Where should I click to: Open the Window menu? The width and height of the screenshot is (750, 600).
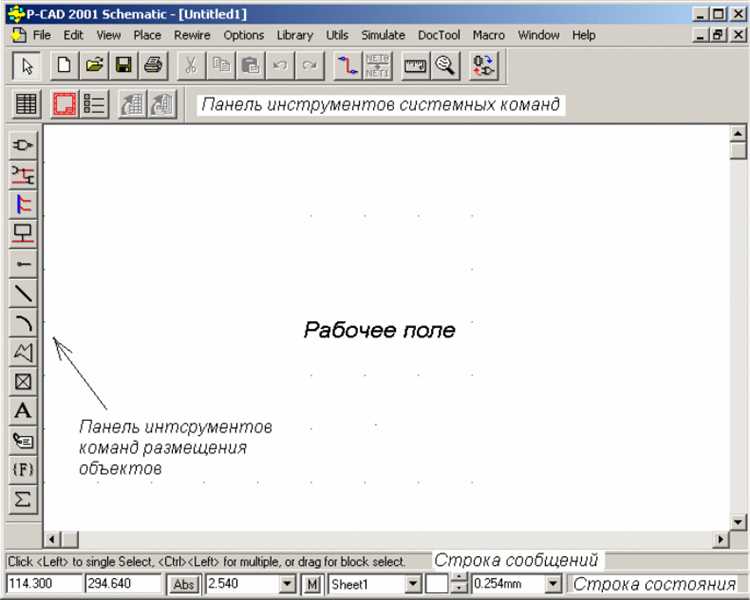point(539,35)
